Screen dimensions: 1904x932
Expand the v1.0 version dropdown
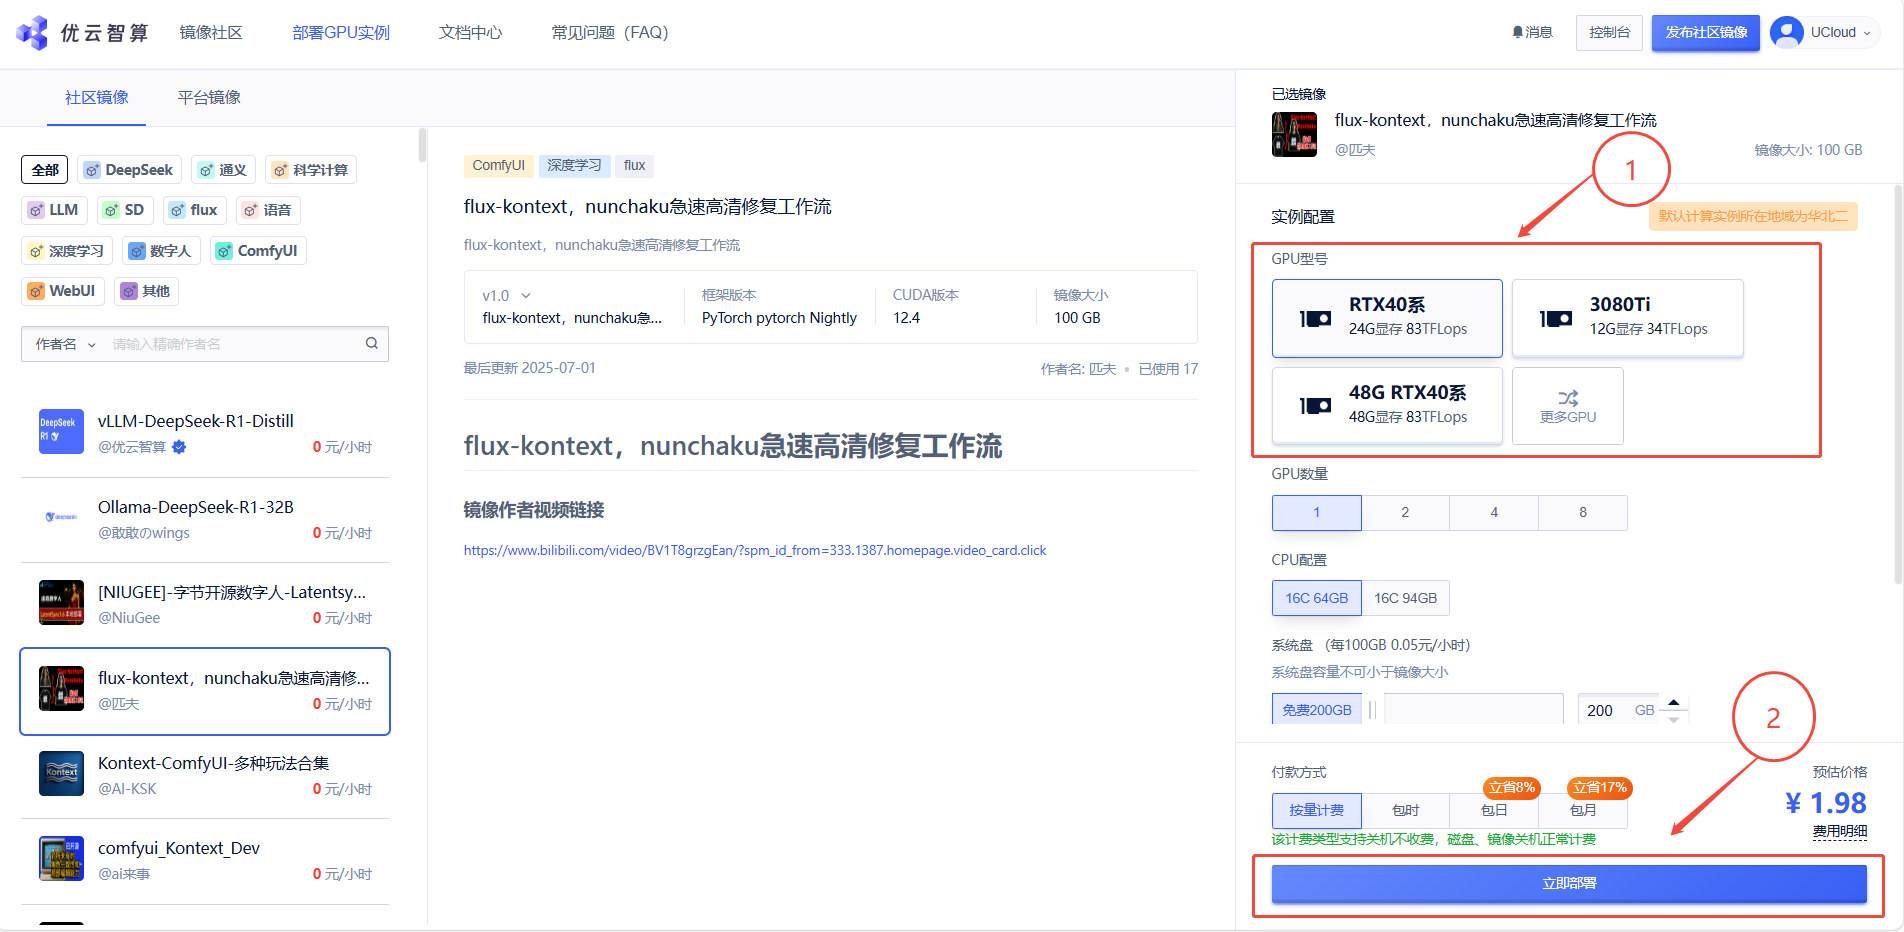(x=526, y=295)
